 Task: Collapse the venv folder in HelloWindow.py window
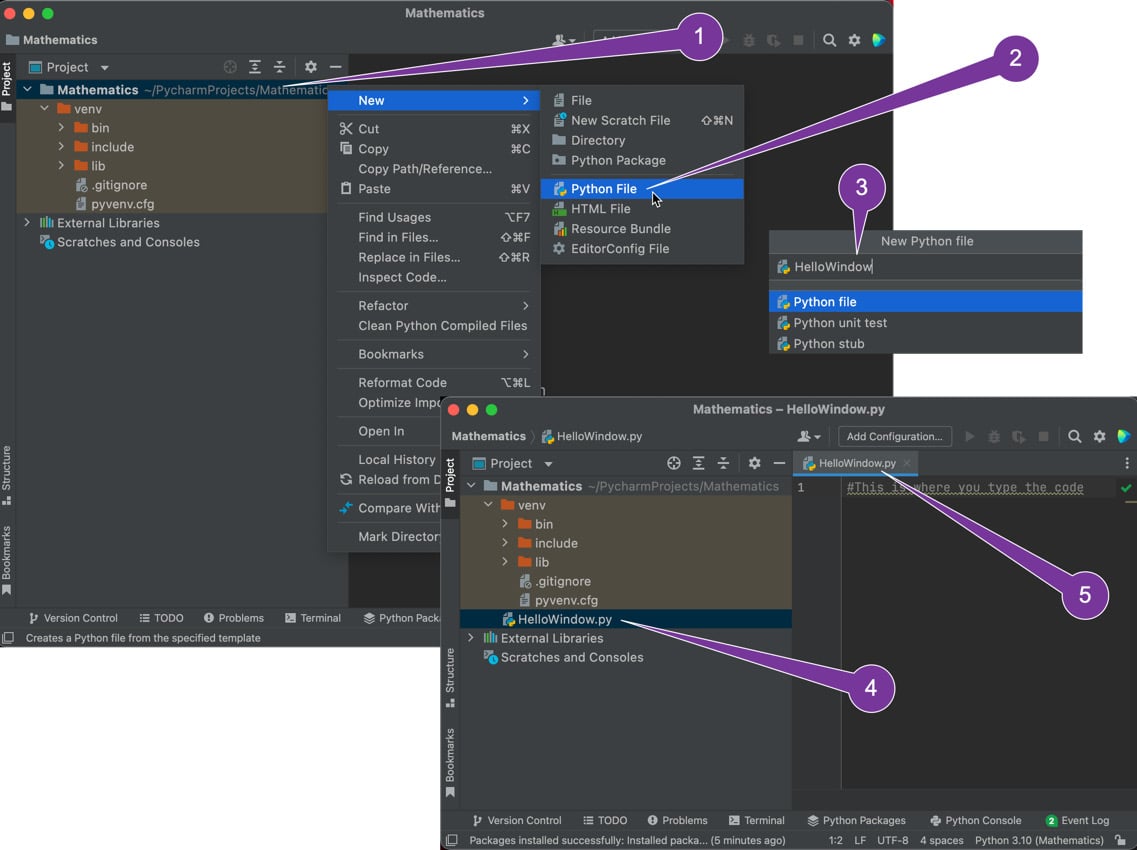(488, 505)
